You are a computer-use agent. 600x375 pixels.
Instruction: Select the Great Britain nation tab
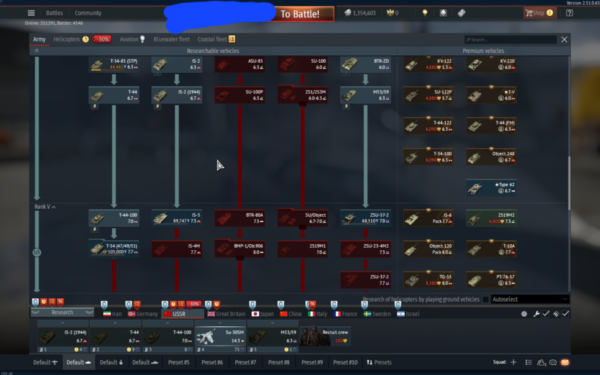click(x=226, y=314)
